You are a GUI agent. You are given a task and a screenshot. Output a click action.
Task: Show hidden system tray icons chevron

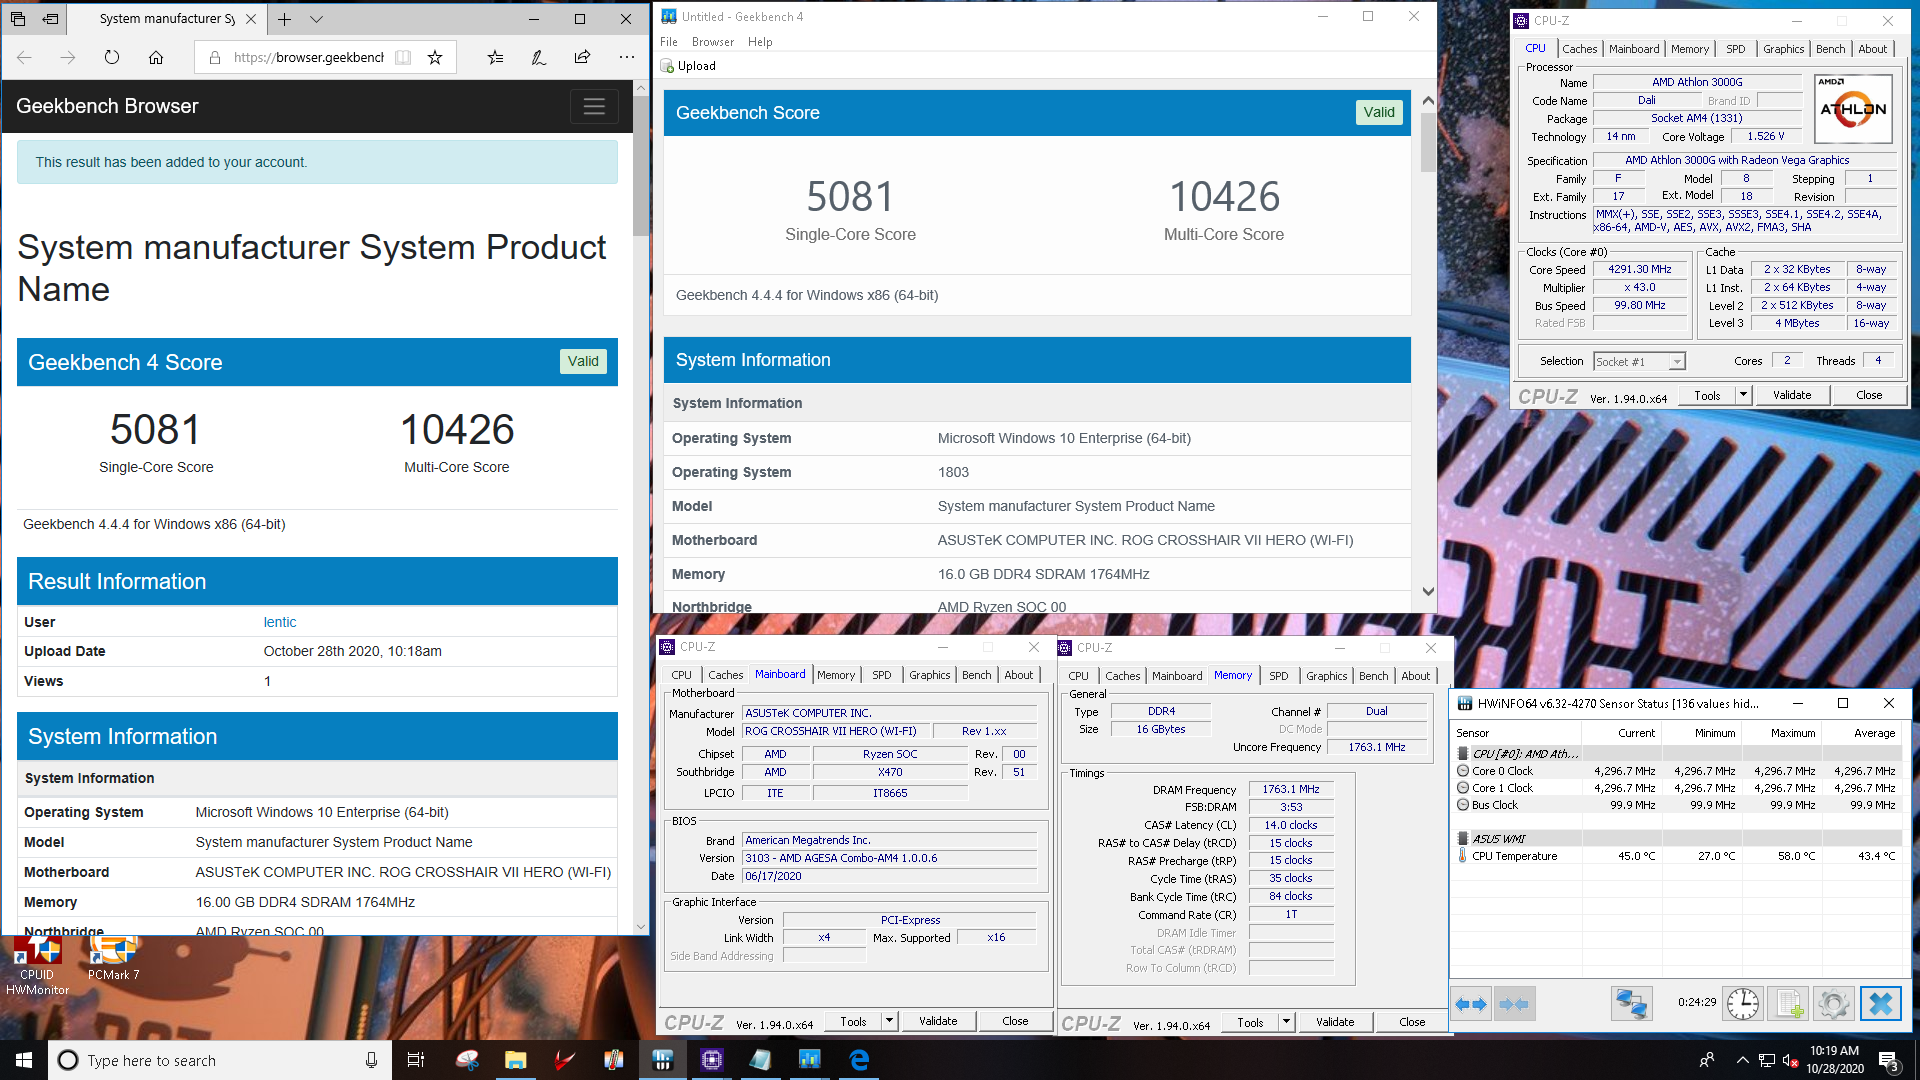point(1743,1060)
